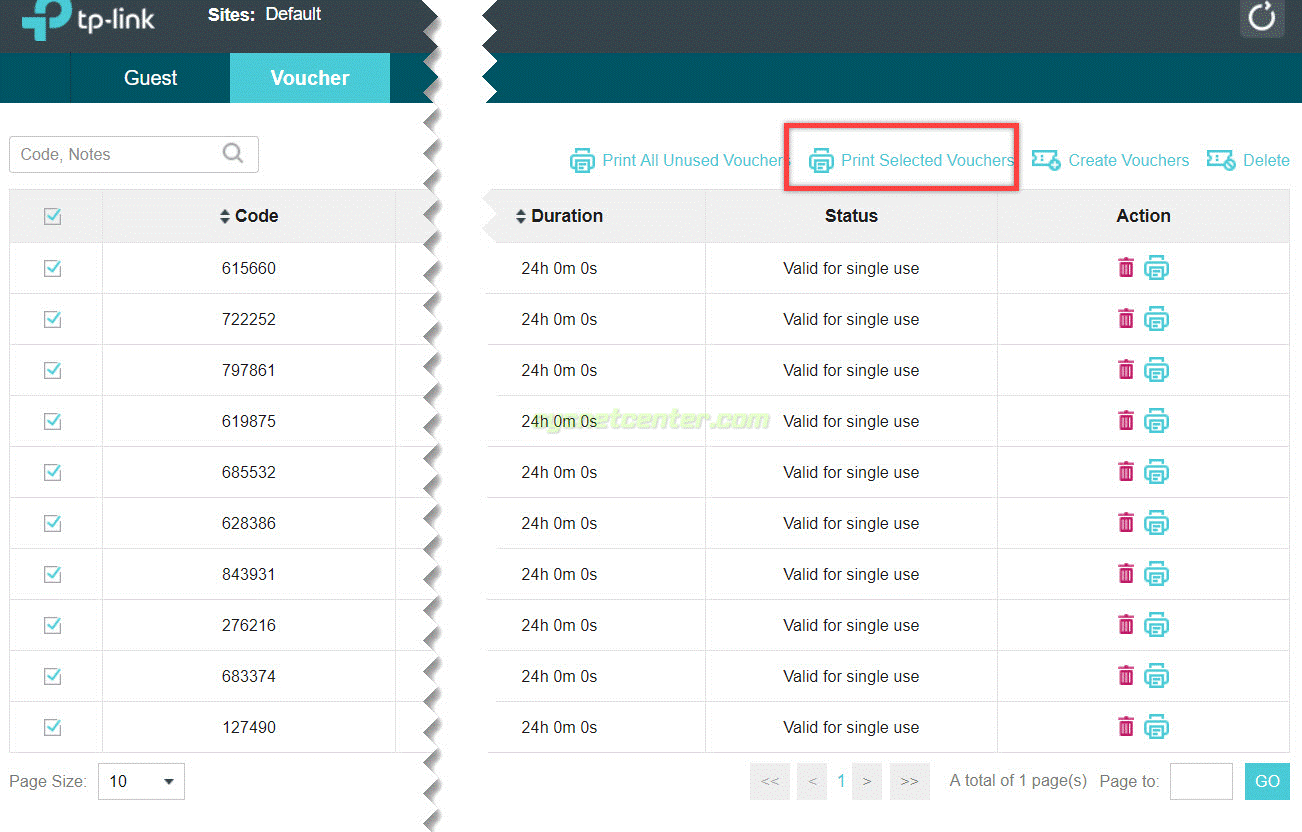This screenshot has height=832, width=1302.
Task: Click the search magnifier icon
Action: coord(233,153)
